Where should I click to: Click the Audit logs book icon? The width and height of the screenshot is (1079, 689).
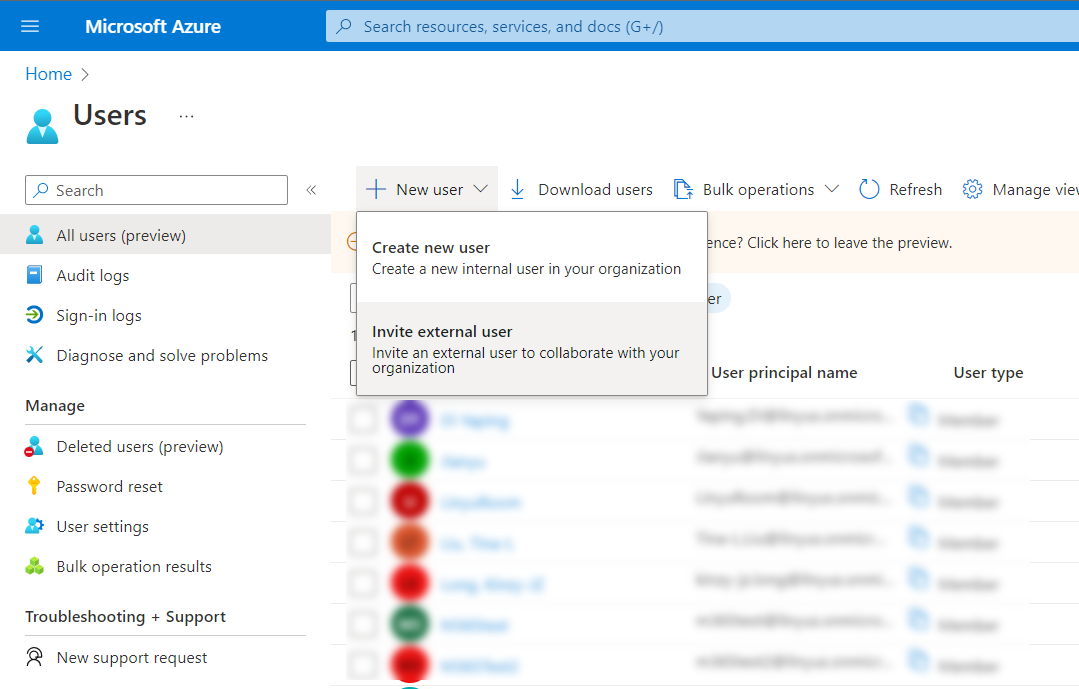point(34,275)
